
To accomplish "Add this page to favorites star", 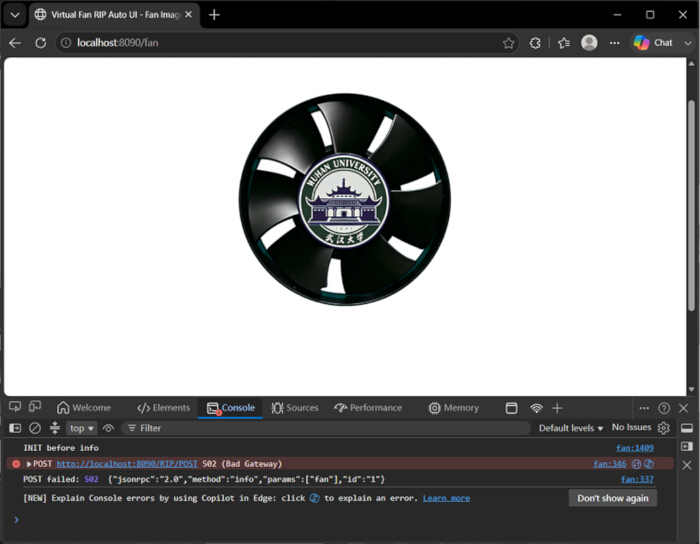I will [508, 43].
